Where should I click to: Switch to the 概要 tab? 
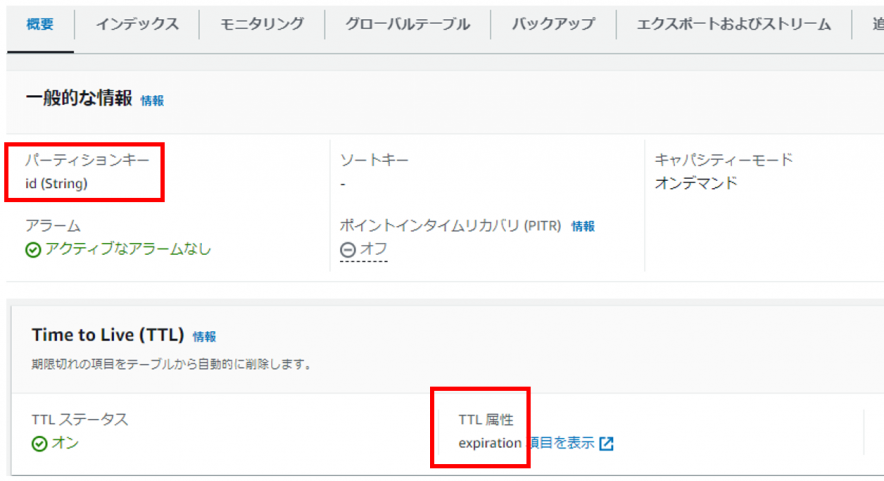39,25
